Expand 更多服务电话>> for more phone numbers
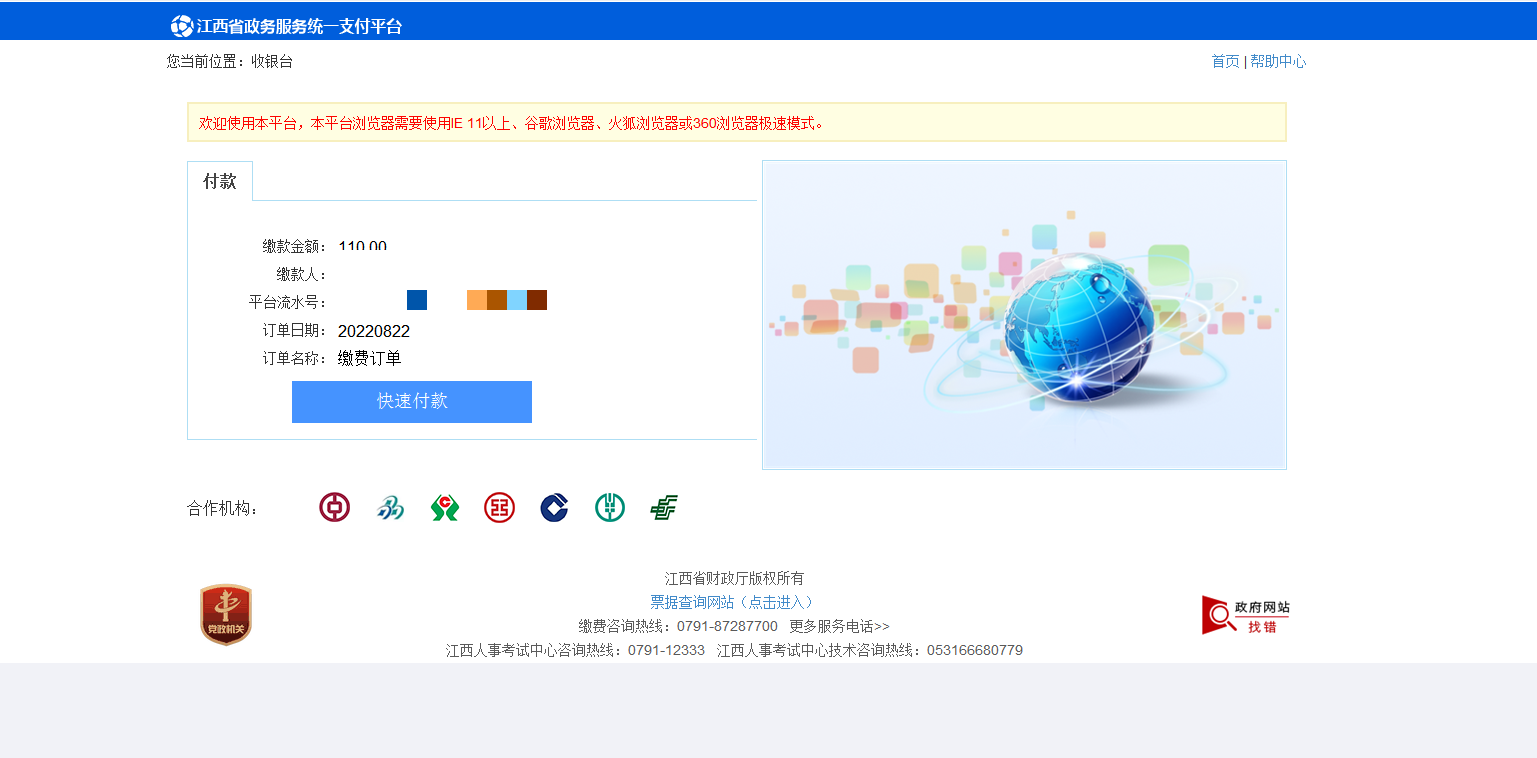1537x758 pixels. coord(839,626)
